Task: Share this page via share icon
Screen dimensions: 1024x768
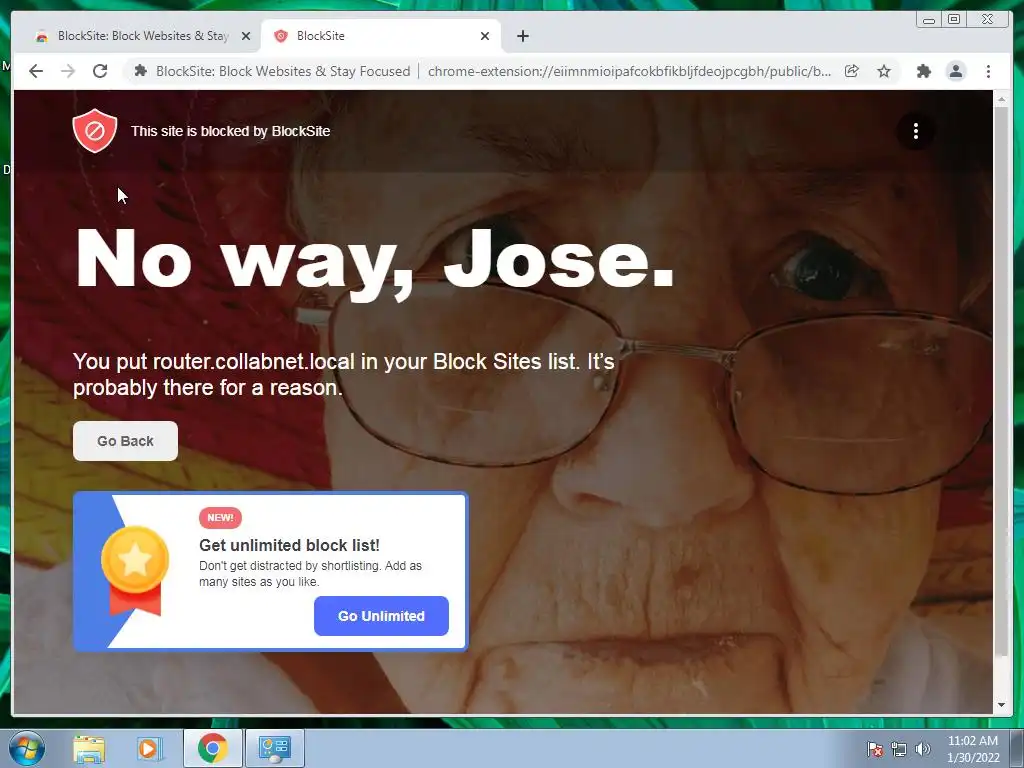Action: click(852, 71)
